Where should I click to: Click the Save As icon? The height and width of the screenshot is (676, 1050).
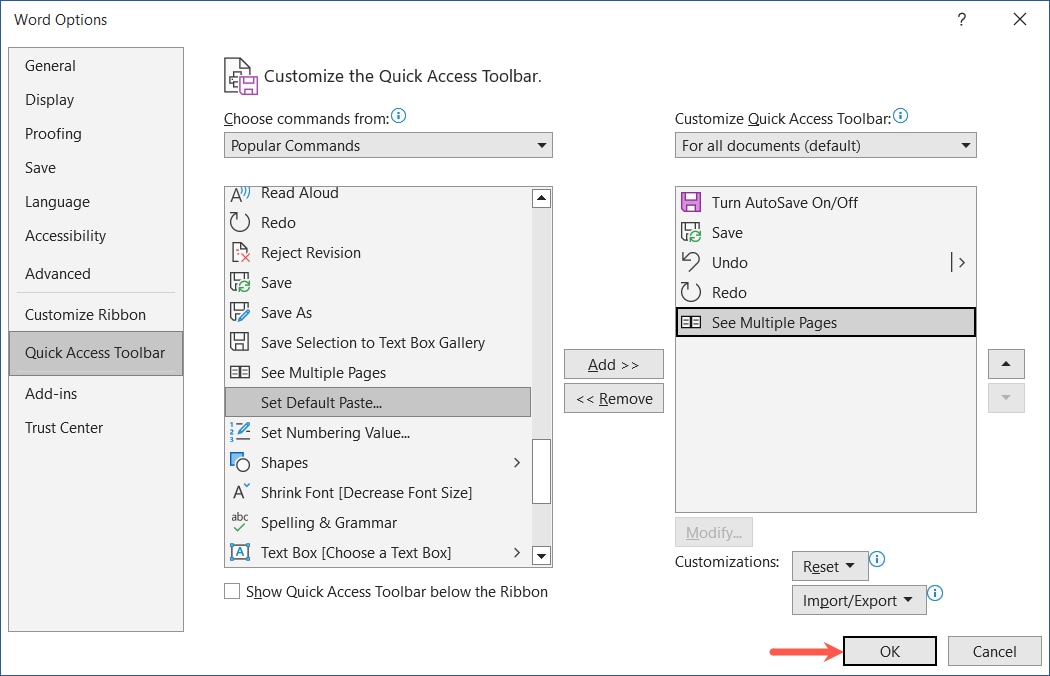[x=240, y=312]
